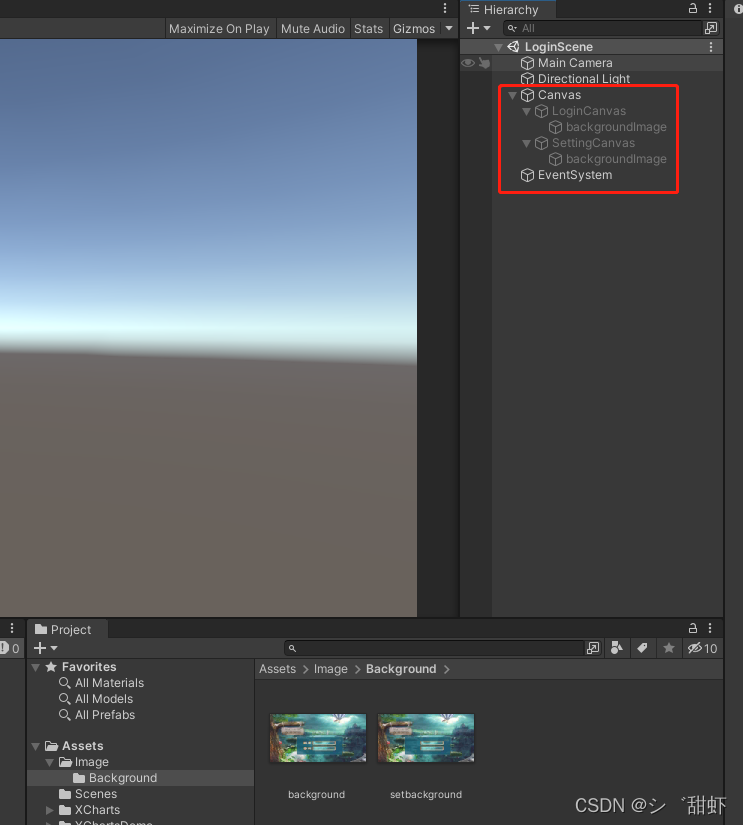Open Search by Label filter
The height and width of the screenshot is (825, 743).
(x=642, y=648)
